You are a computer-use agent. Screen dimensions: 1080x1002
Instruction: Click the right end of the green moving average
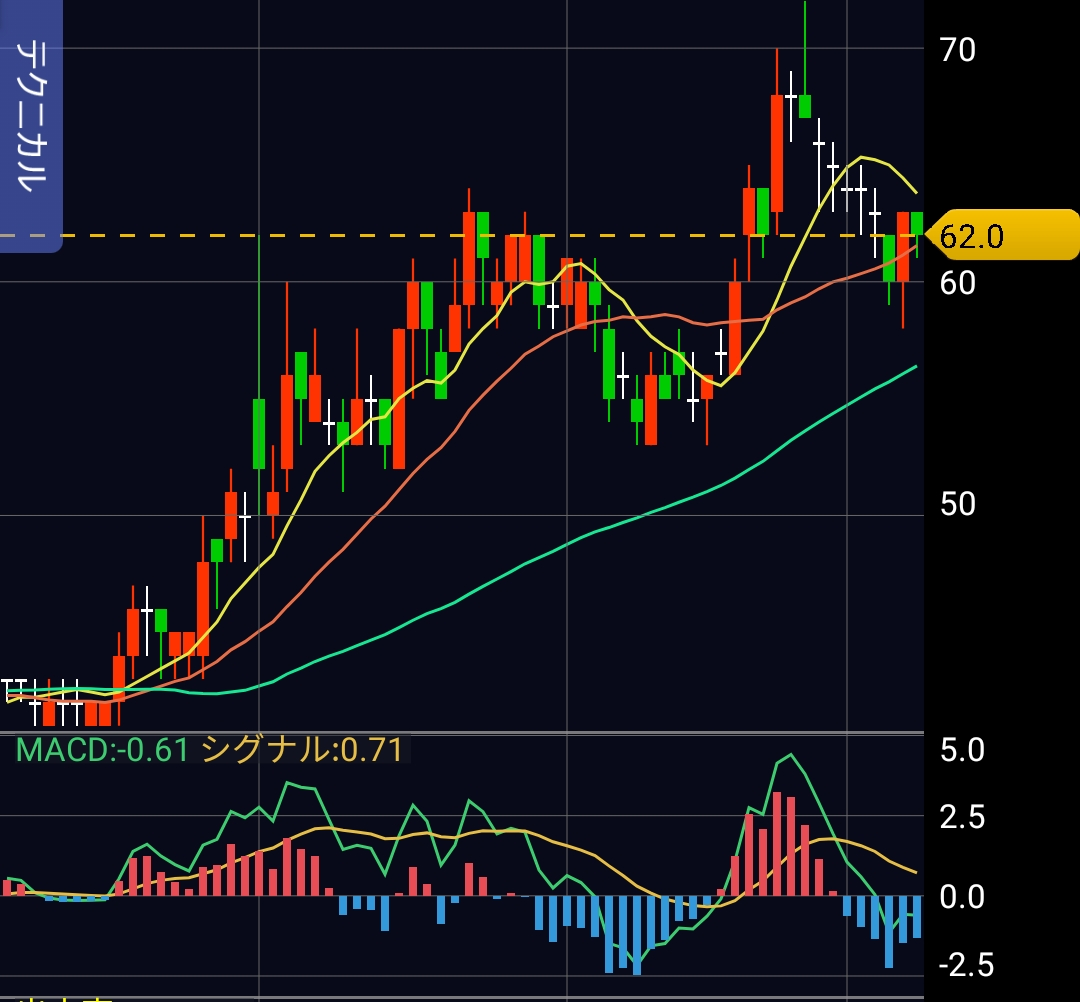point(914,368)
